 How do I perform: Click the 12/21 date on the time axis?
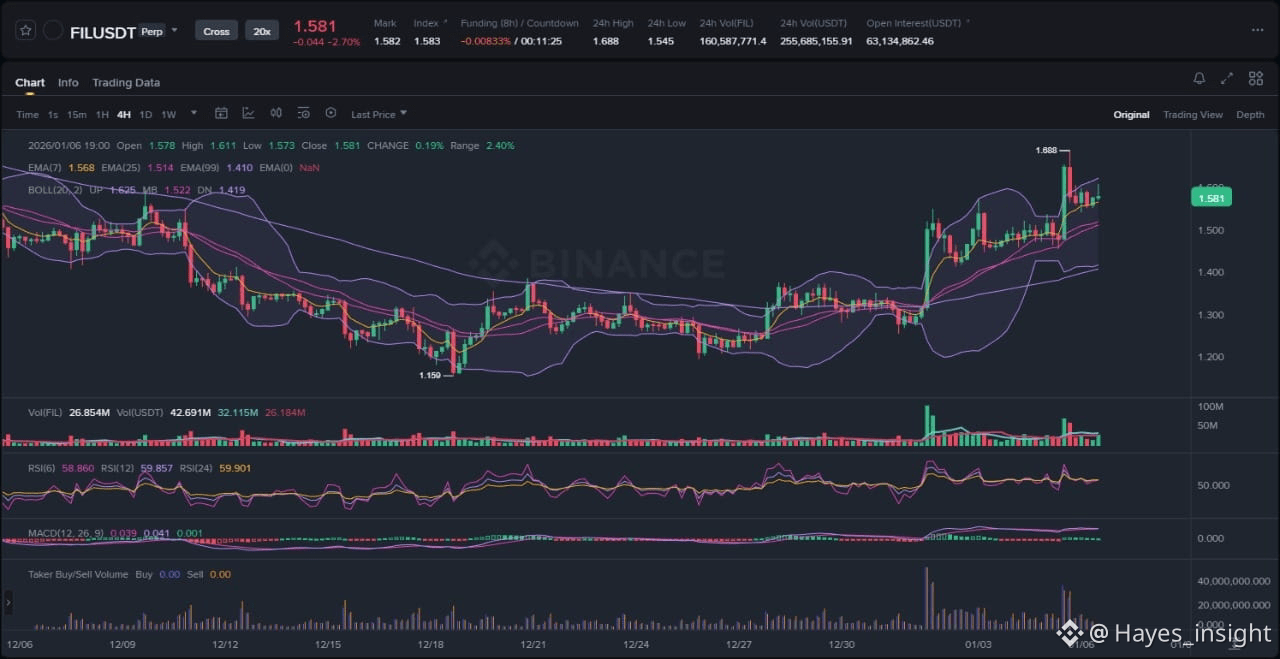(x=533, y=645)
